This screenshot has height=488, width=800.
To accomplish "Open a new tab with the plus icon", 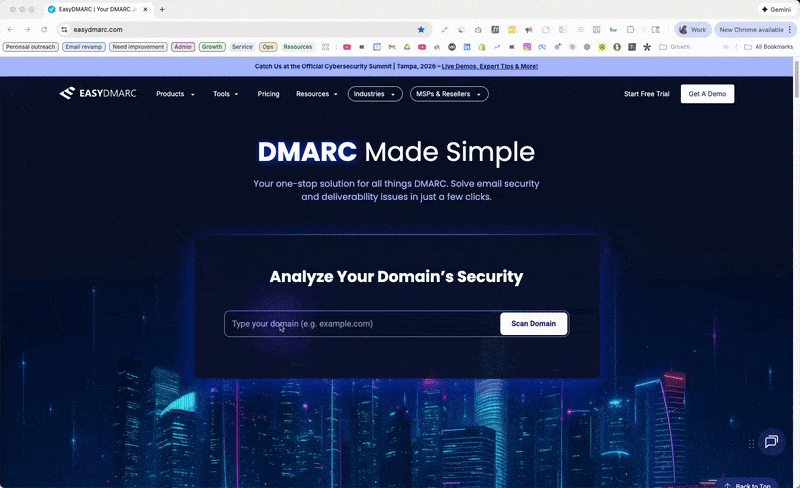I will coord(162,9).
